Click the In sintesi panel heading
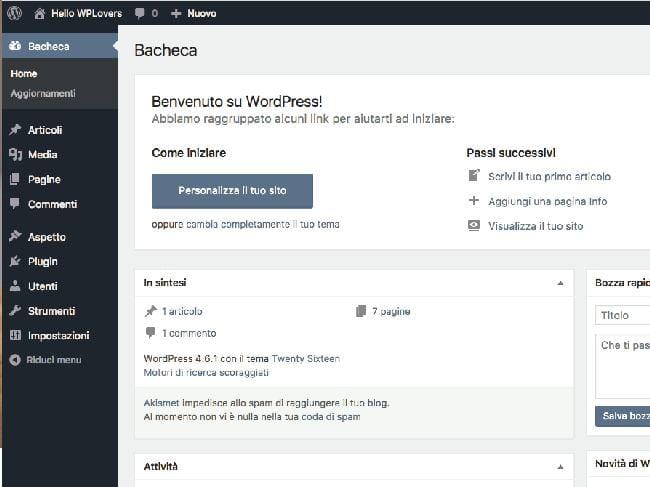 [165, 283]
